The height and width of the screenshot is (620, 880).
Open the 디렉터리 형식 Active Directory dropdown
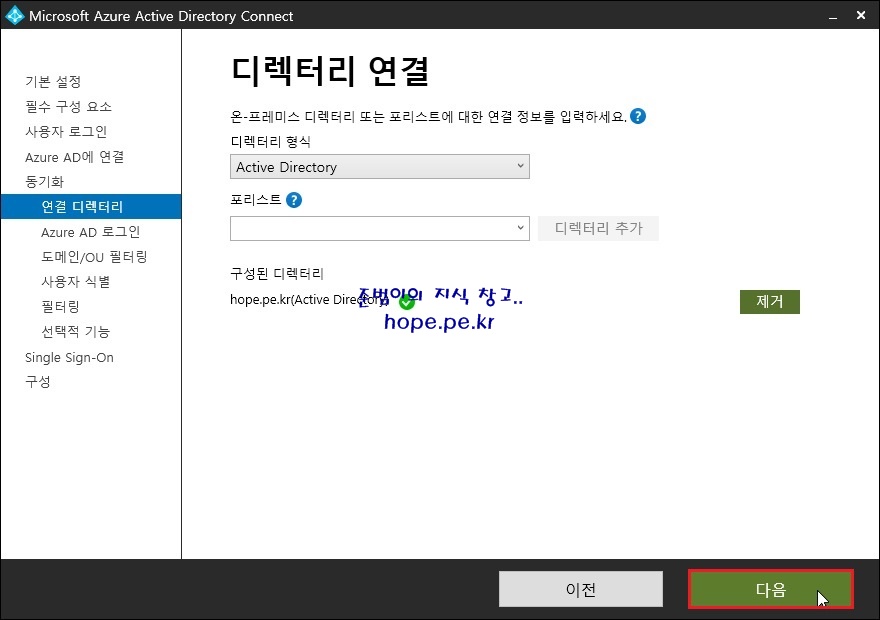pos(379,167)
